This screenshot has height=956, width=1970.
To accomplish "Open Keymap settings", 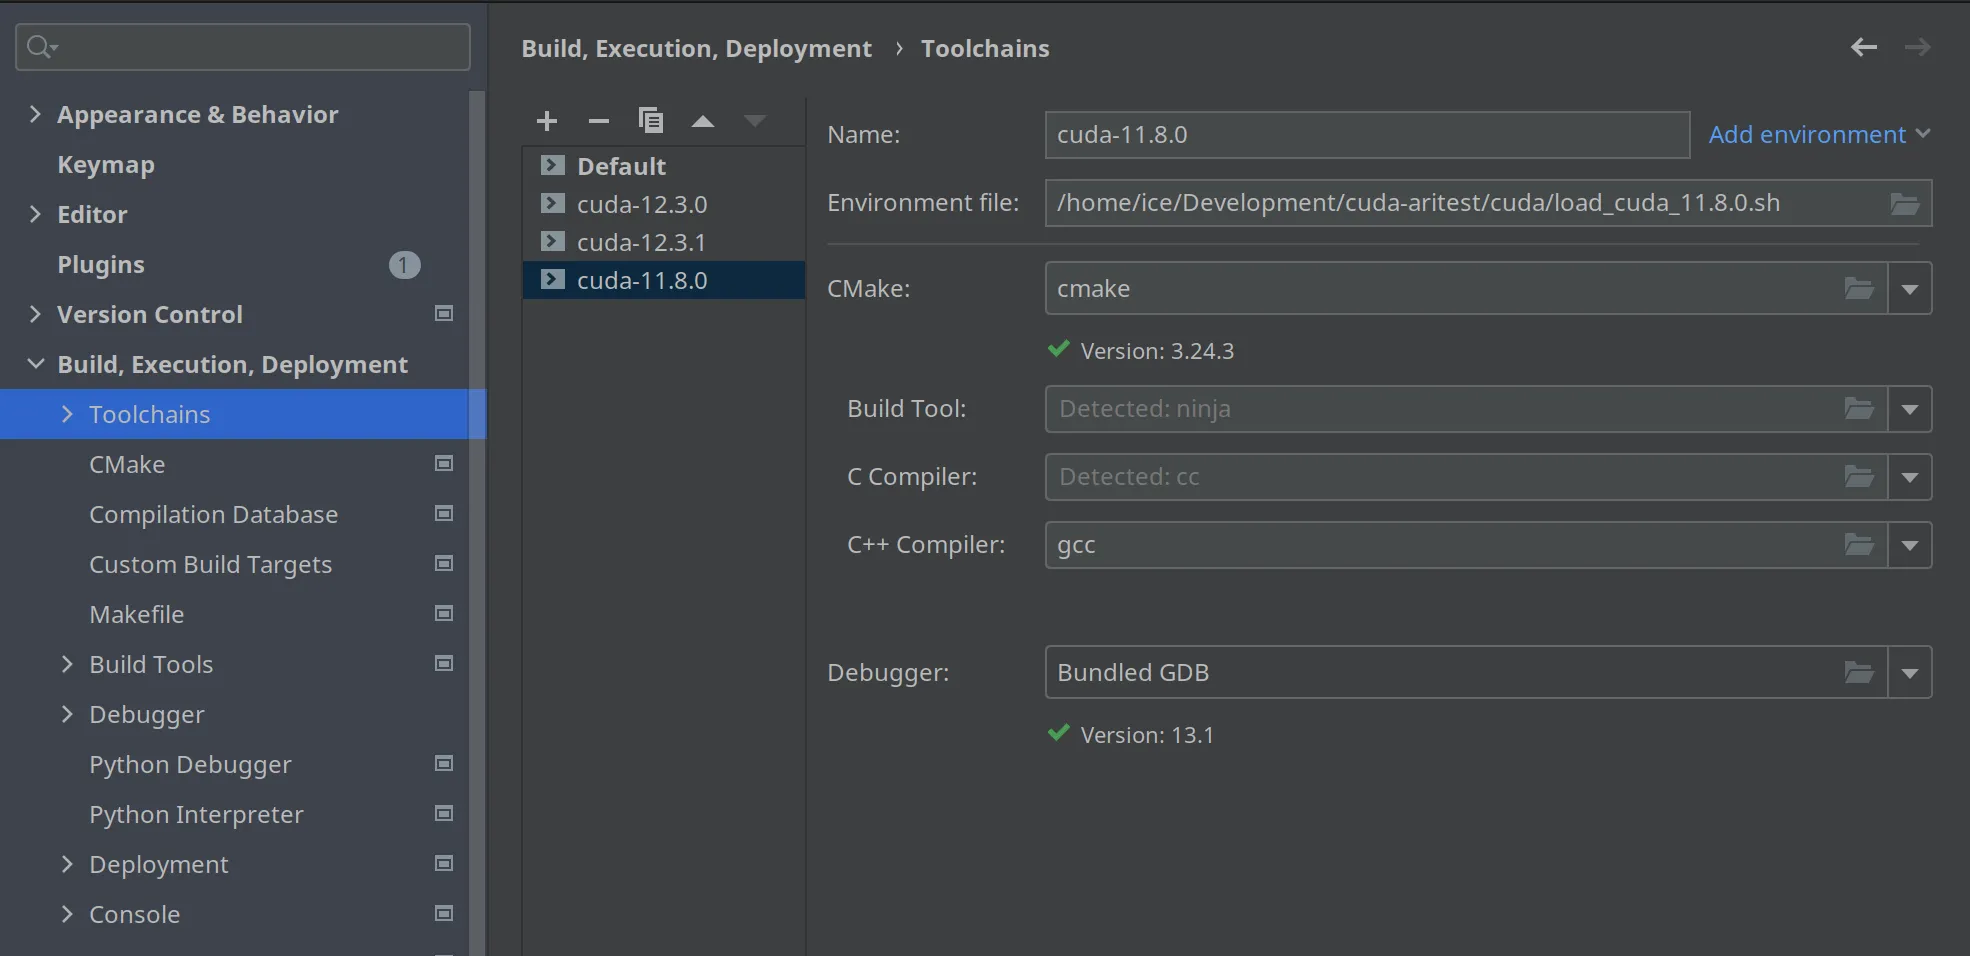I will coord(106,165).
